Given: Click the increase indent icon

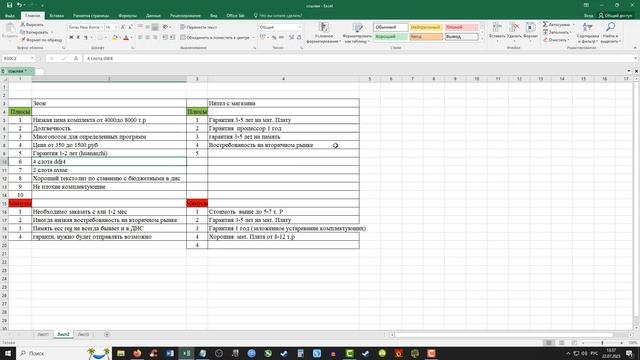Looking at the screenshot, I should click(172, 38).
